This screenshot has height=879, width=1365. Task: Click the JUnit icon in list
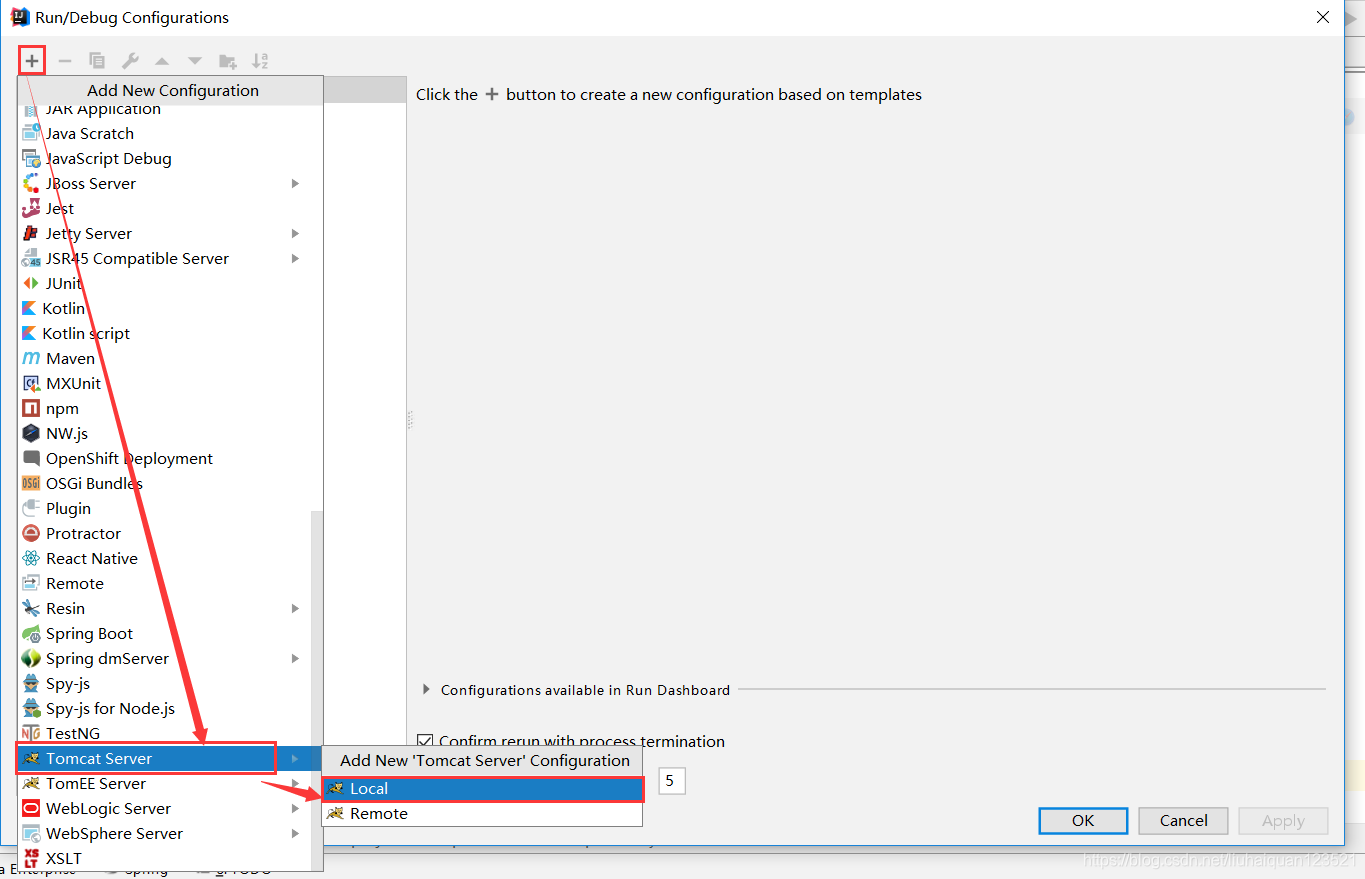[x=31, y=283]
